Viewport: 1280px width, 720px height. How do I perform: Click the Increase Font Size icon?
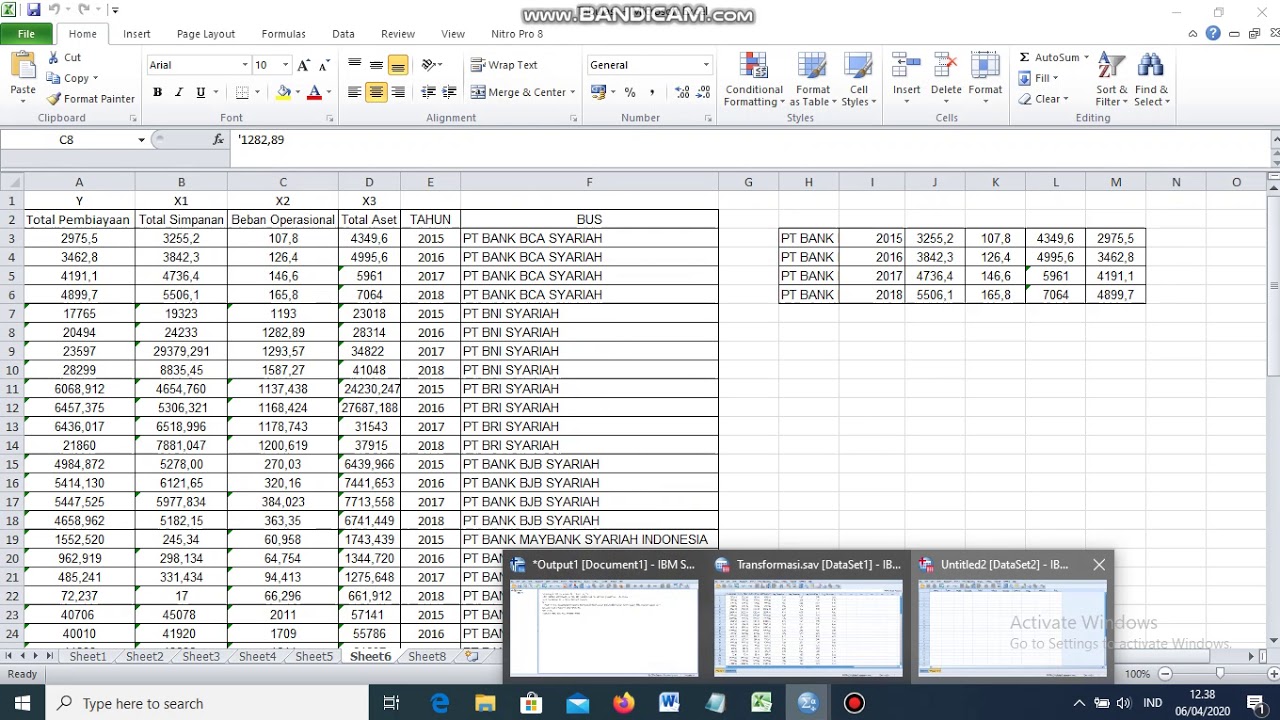pos(303,65)
